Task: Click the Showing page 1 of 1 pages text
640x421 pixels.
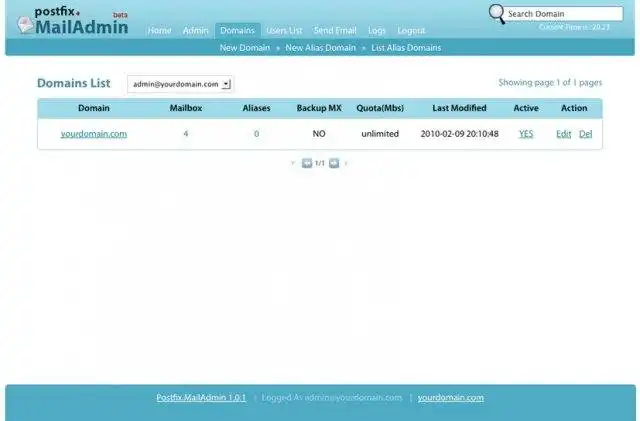Action: pyautogui.click(x=550, y=83)
